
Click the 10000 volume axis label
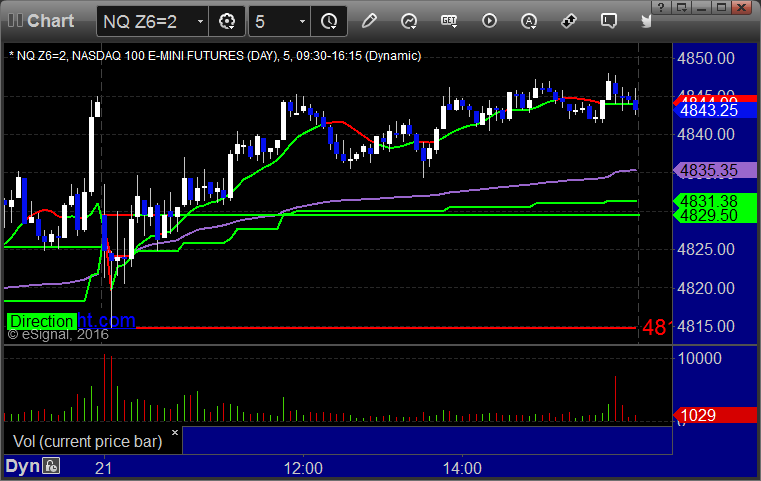(x=699, y=359)
